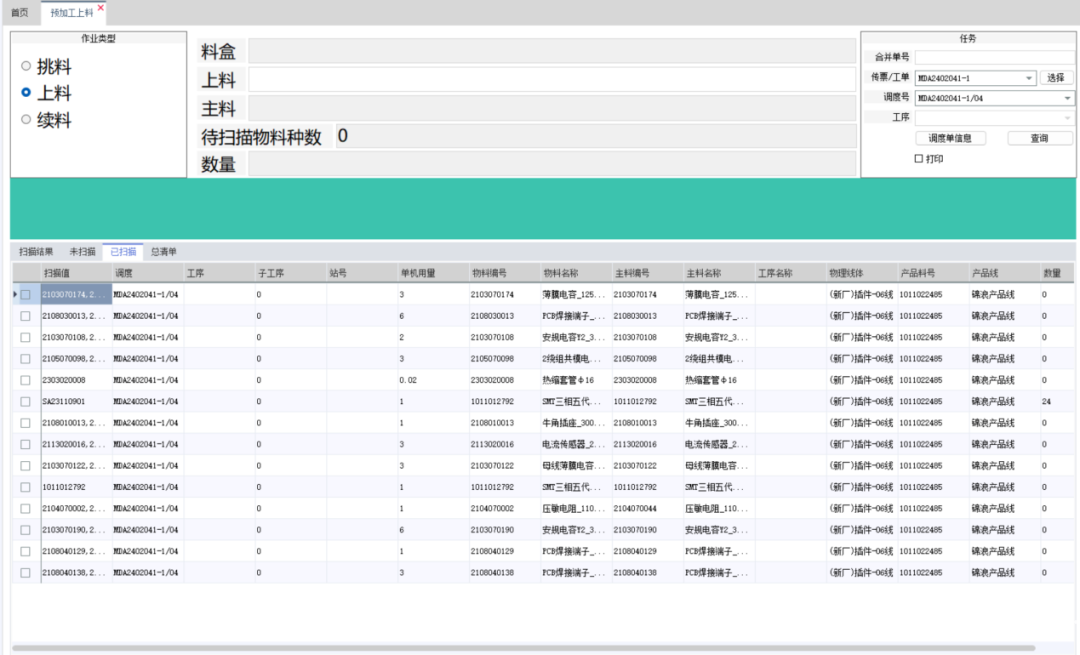Enable the 打印 checkbox
Viewport: 1080px width, 655px height.
pyautogui.click(x=919, y=159)
